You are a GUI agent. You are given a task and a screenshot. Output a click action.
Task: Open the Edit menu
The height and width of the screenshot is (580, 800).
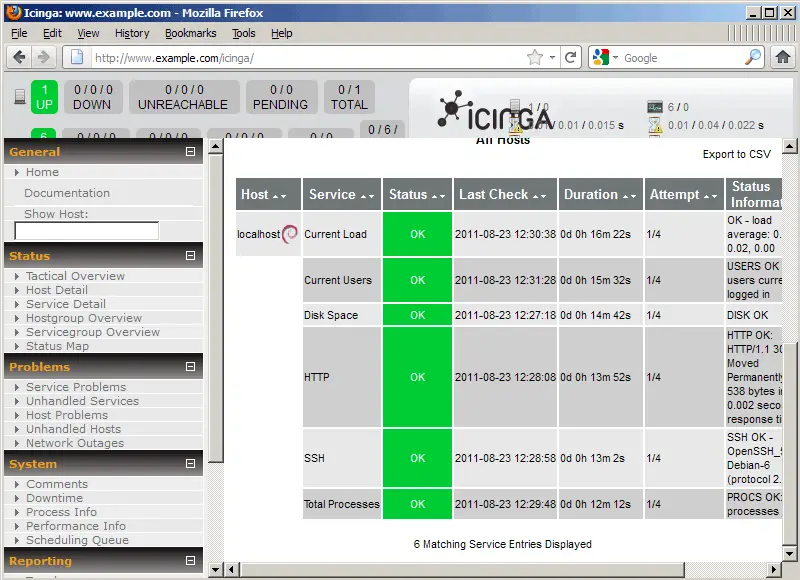[x=52, y=33]
